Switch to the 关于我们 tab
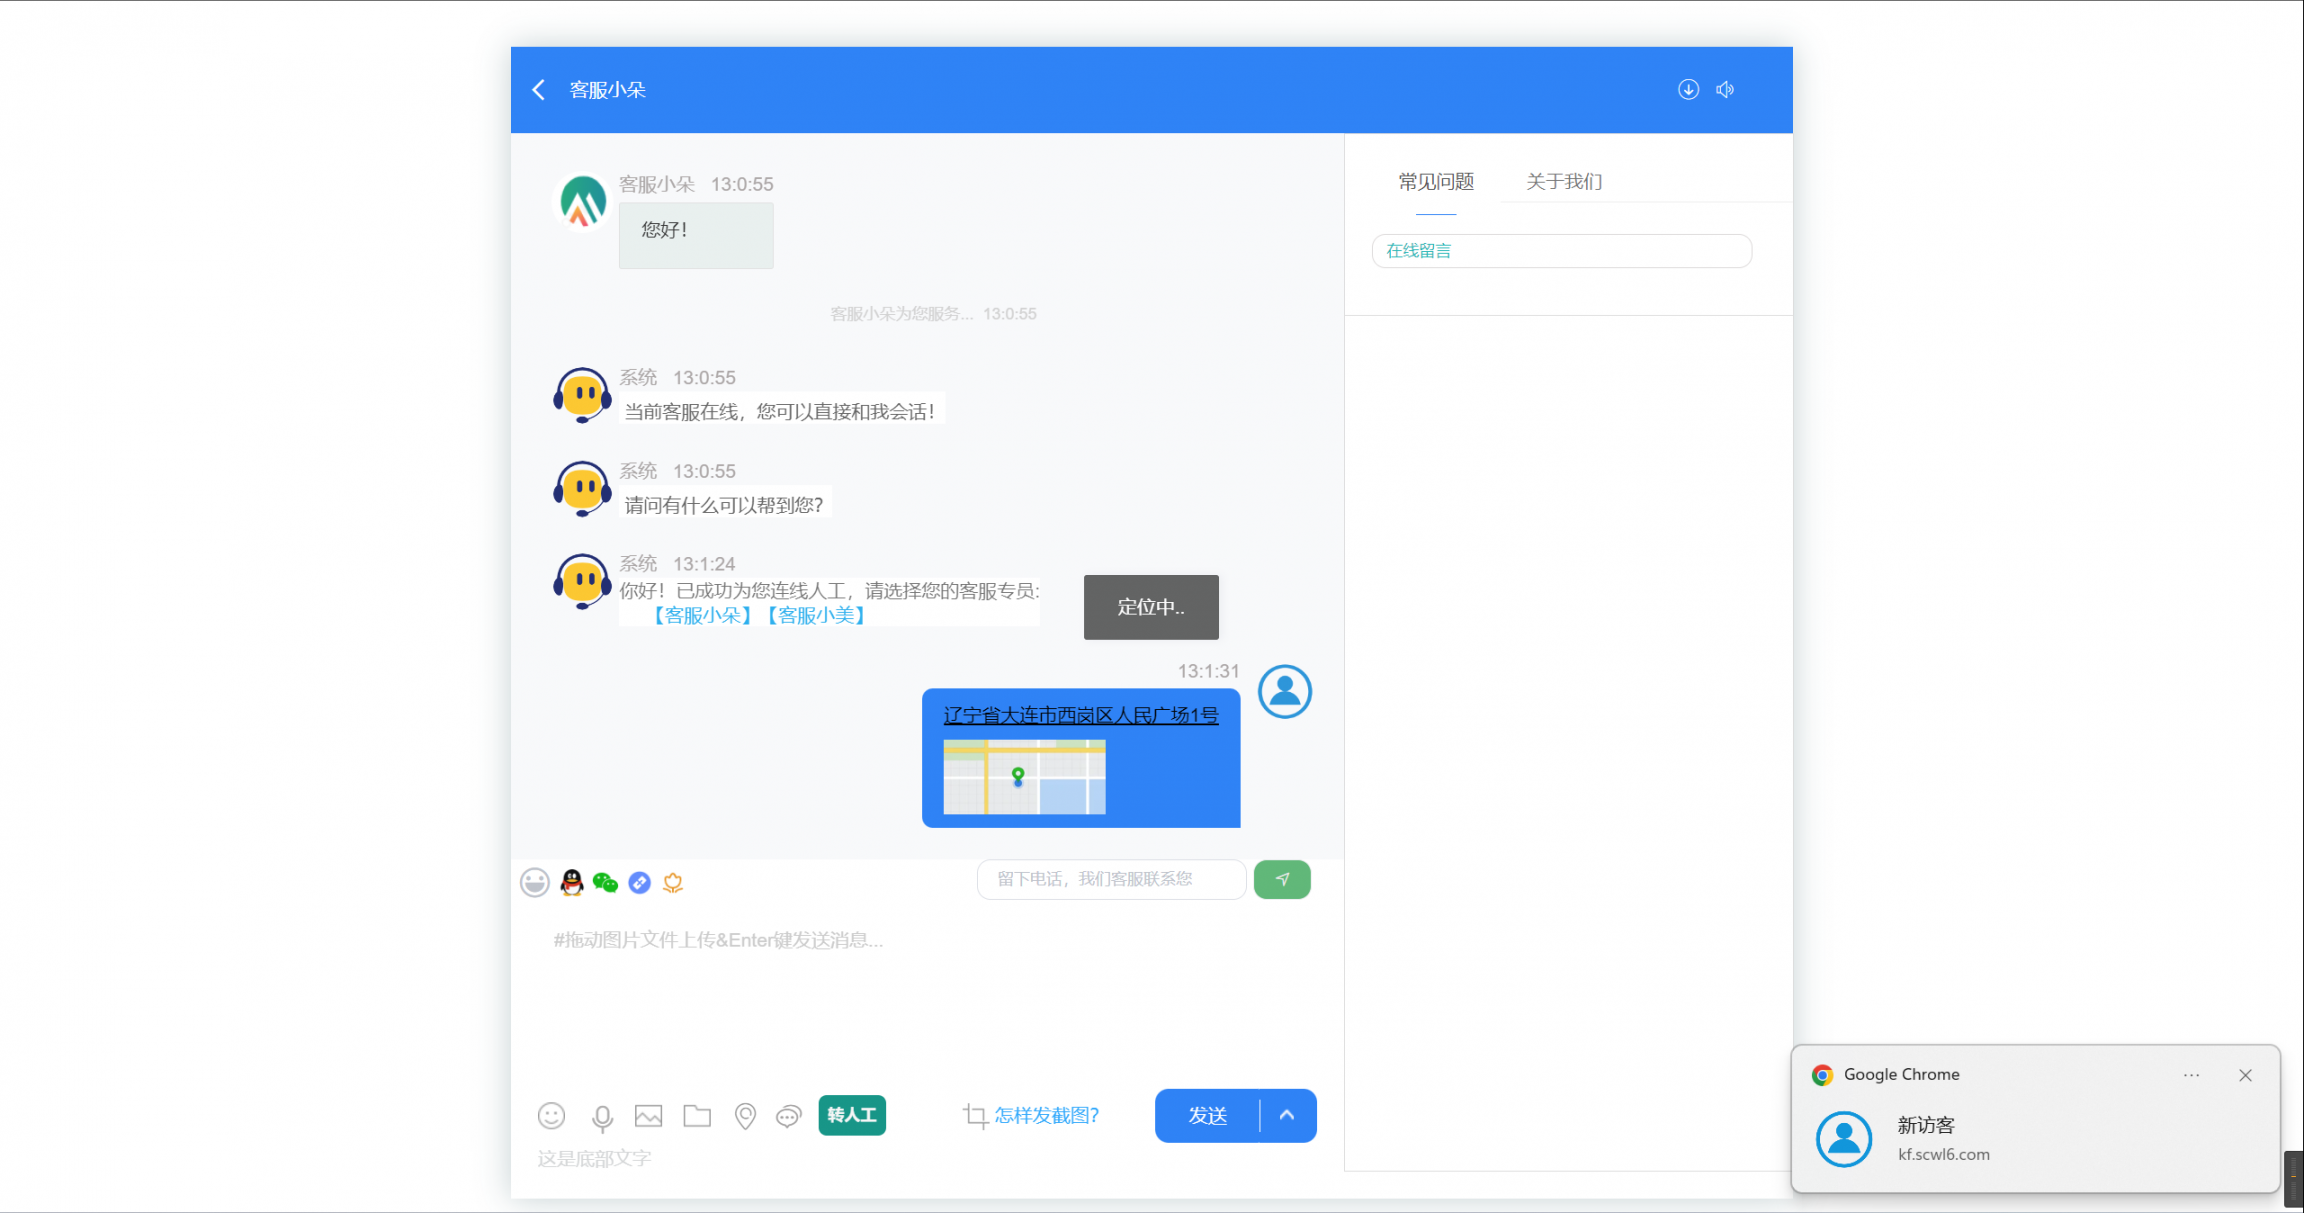2304x1213 pixels. 1563,182
